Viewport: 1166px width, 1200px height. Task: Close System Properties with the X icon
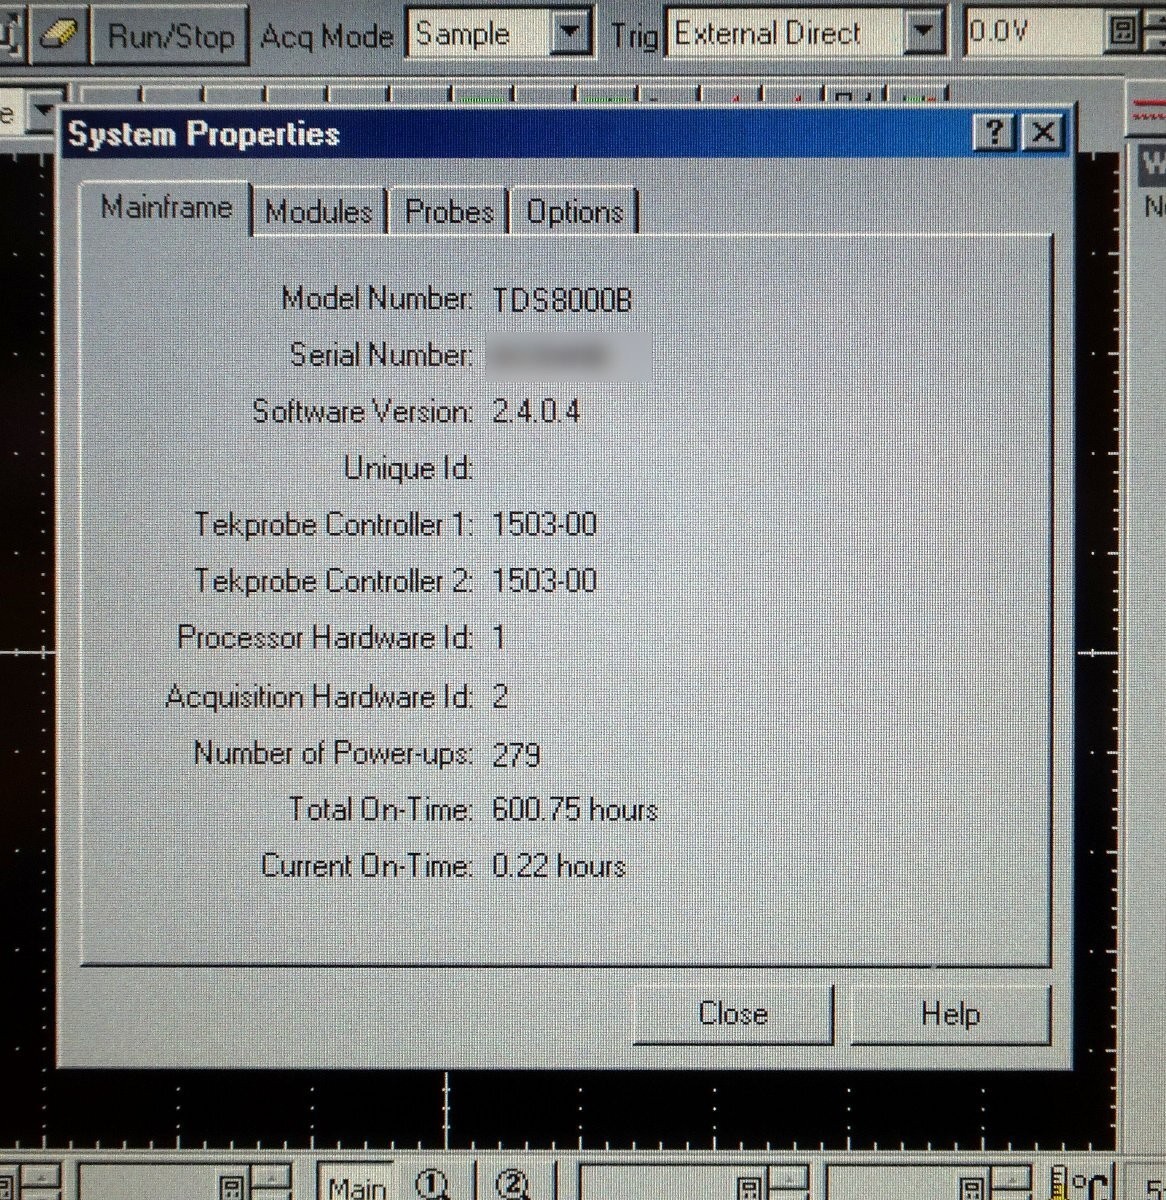(x=1044, y=132)
